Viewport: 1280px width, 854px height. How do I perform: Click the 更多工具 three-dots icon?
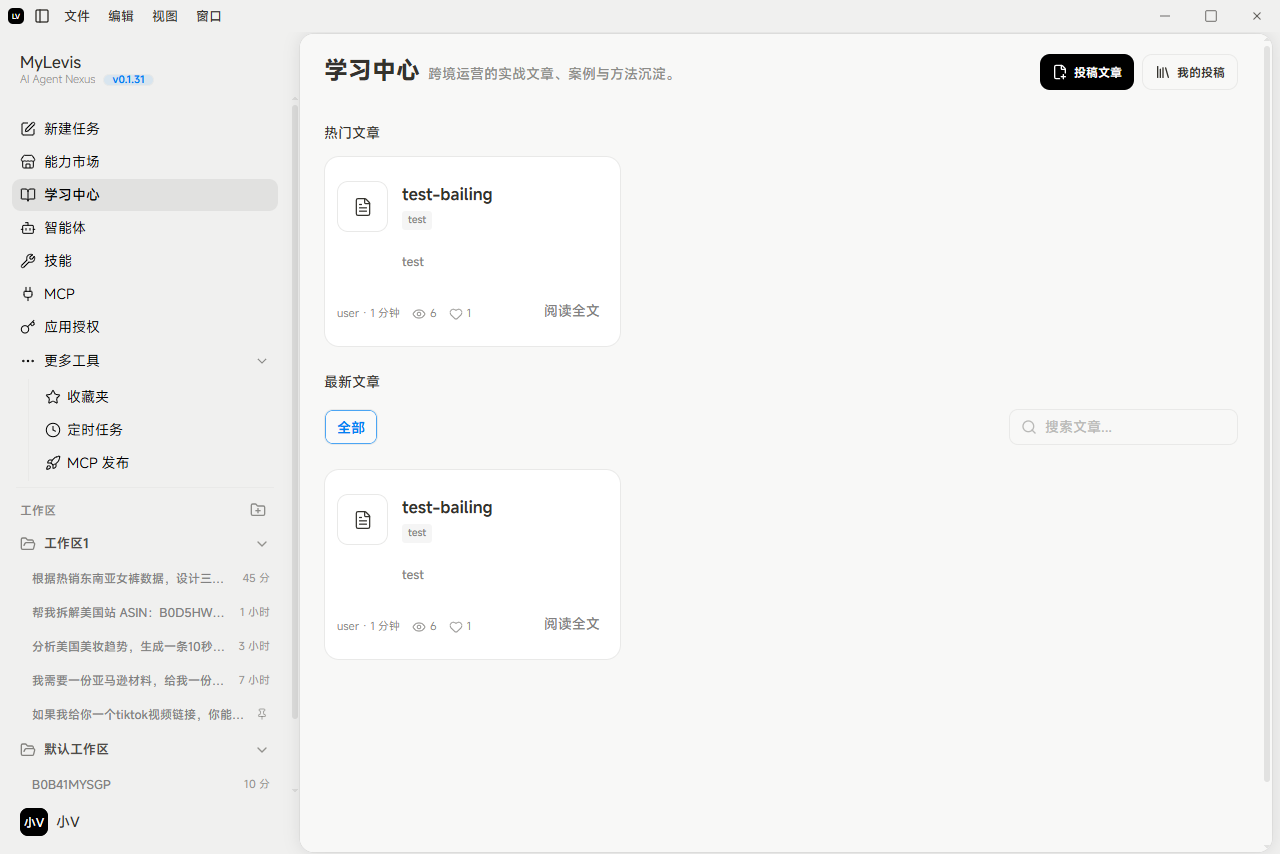(28, 360)
